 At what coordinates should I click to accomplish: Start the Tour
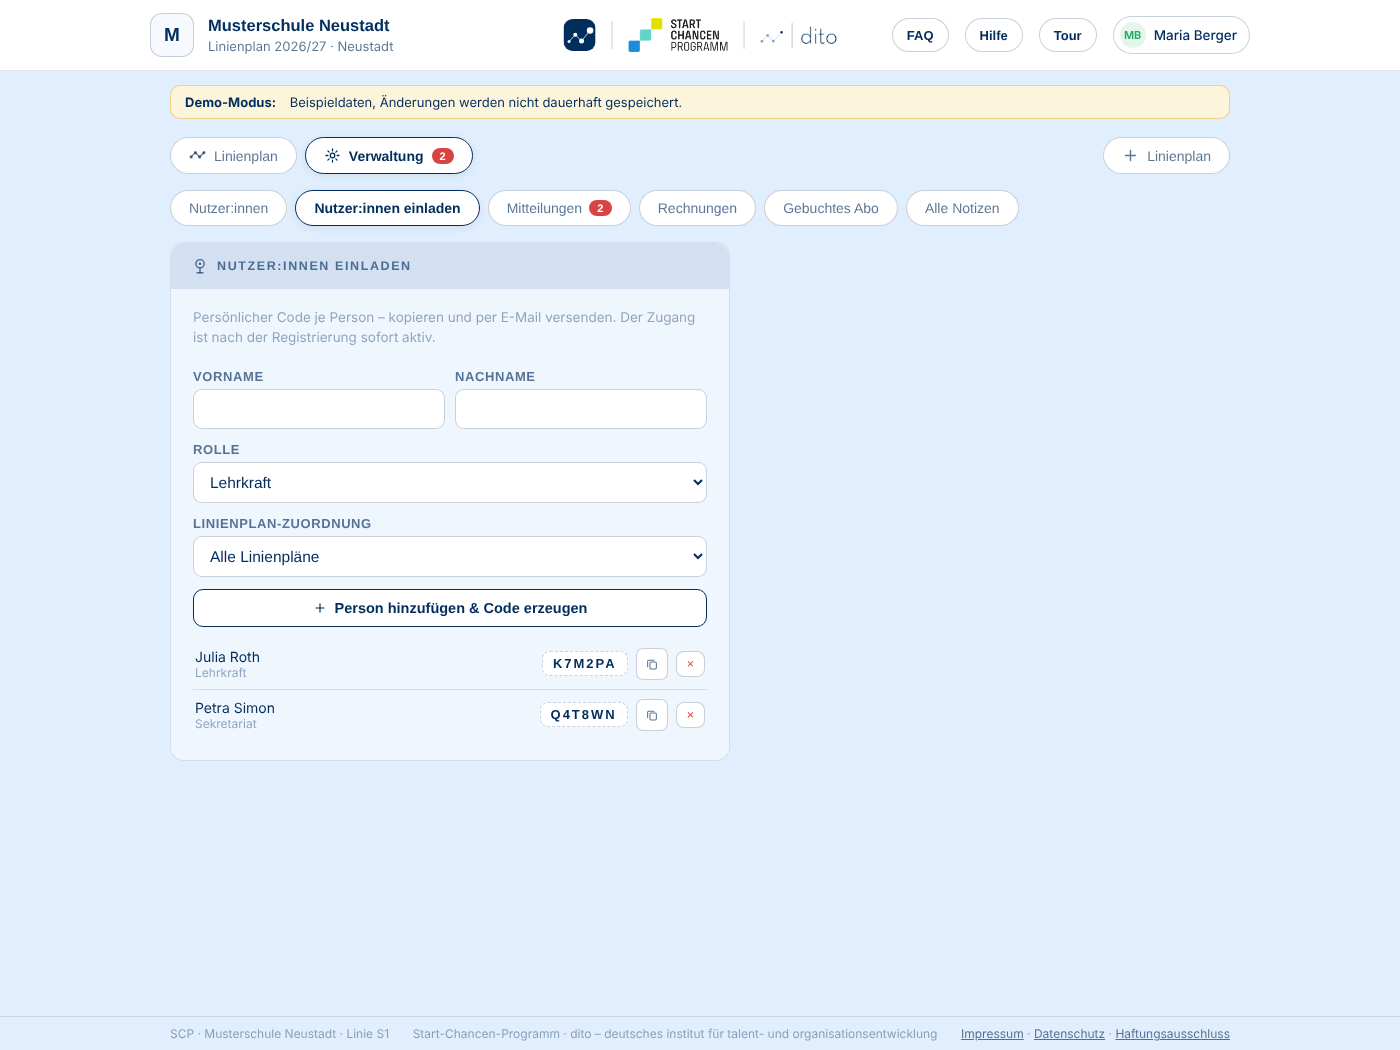pyautogui.click(x=1068, y=35)
